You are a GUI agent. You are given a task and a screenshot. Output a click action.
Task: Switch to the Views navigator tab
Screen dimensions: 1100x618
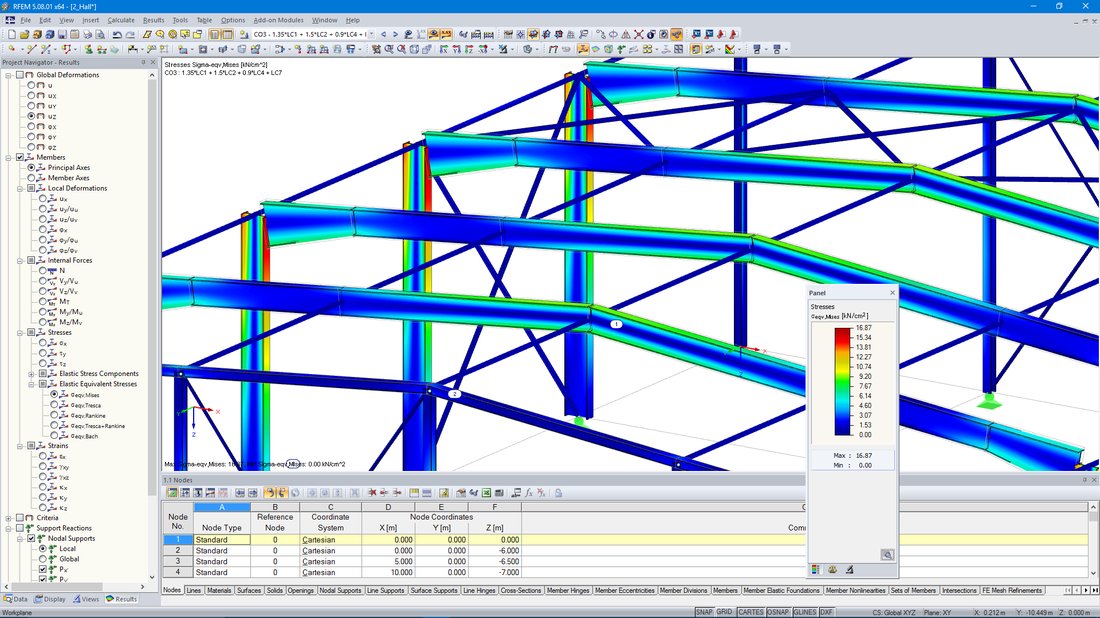tap(86, 599)
